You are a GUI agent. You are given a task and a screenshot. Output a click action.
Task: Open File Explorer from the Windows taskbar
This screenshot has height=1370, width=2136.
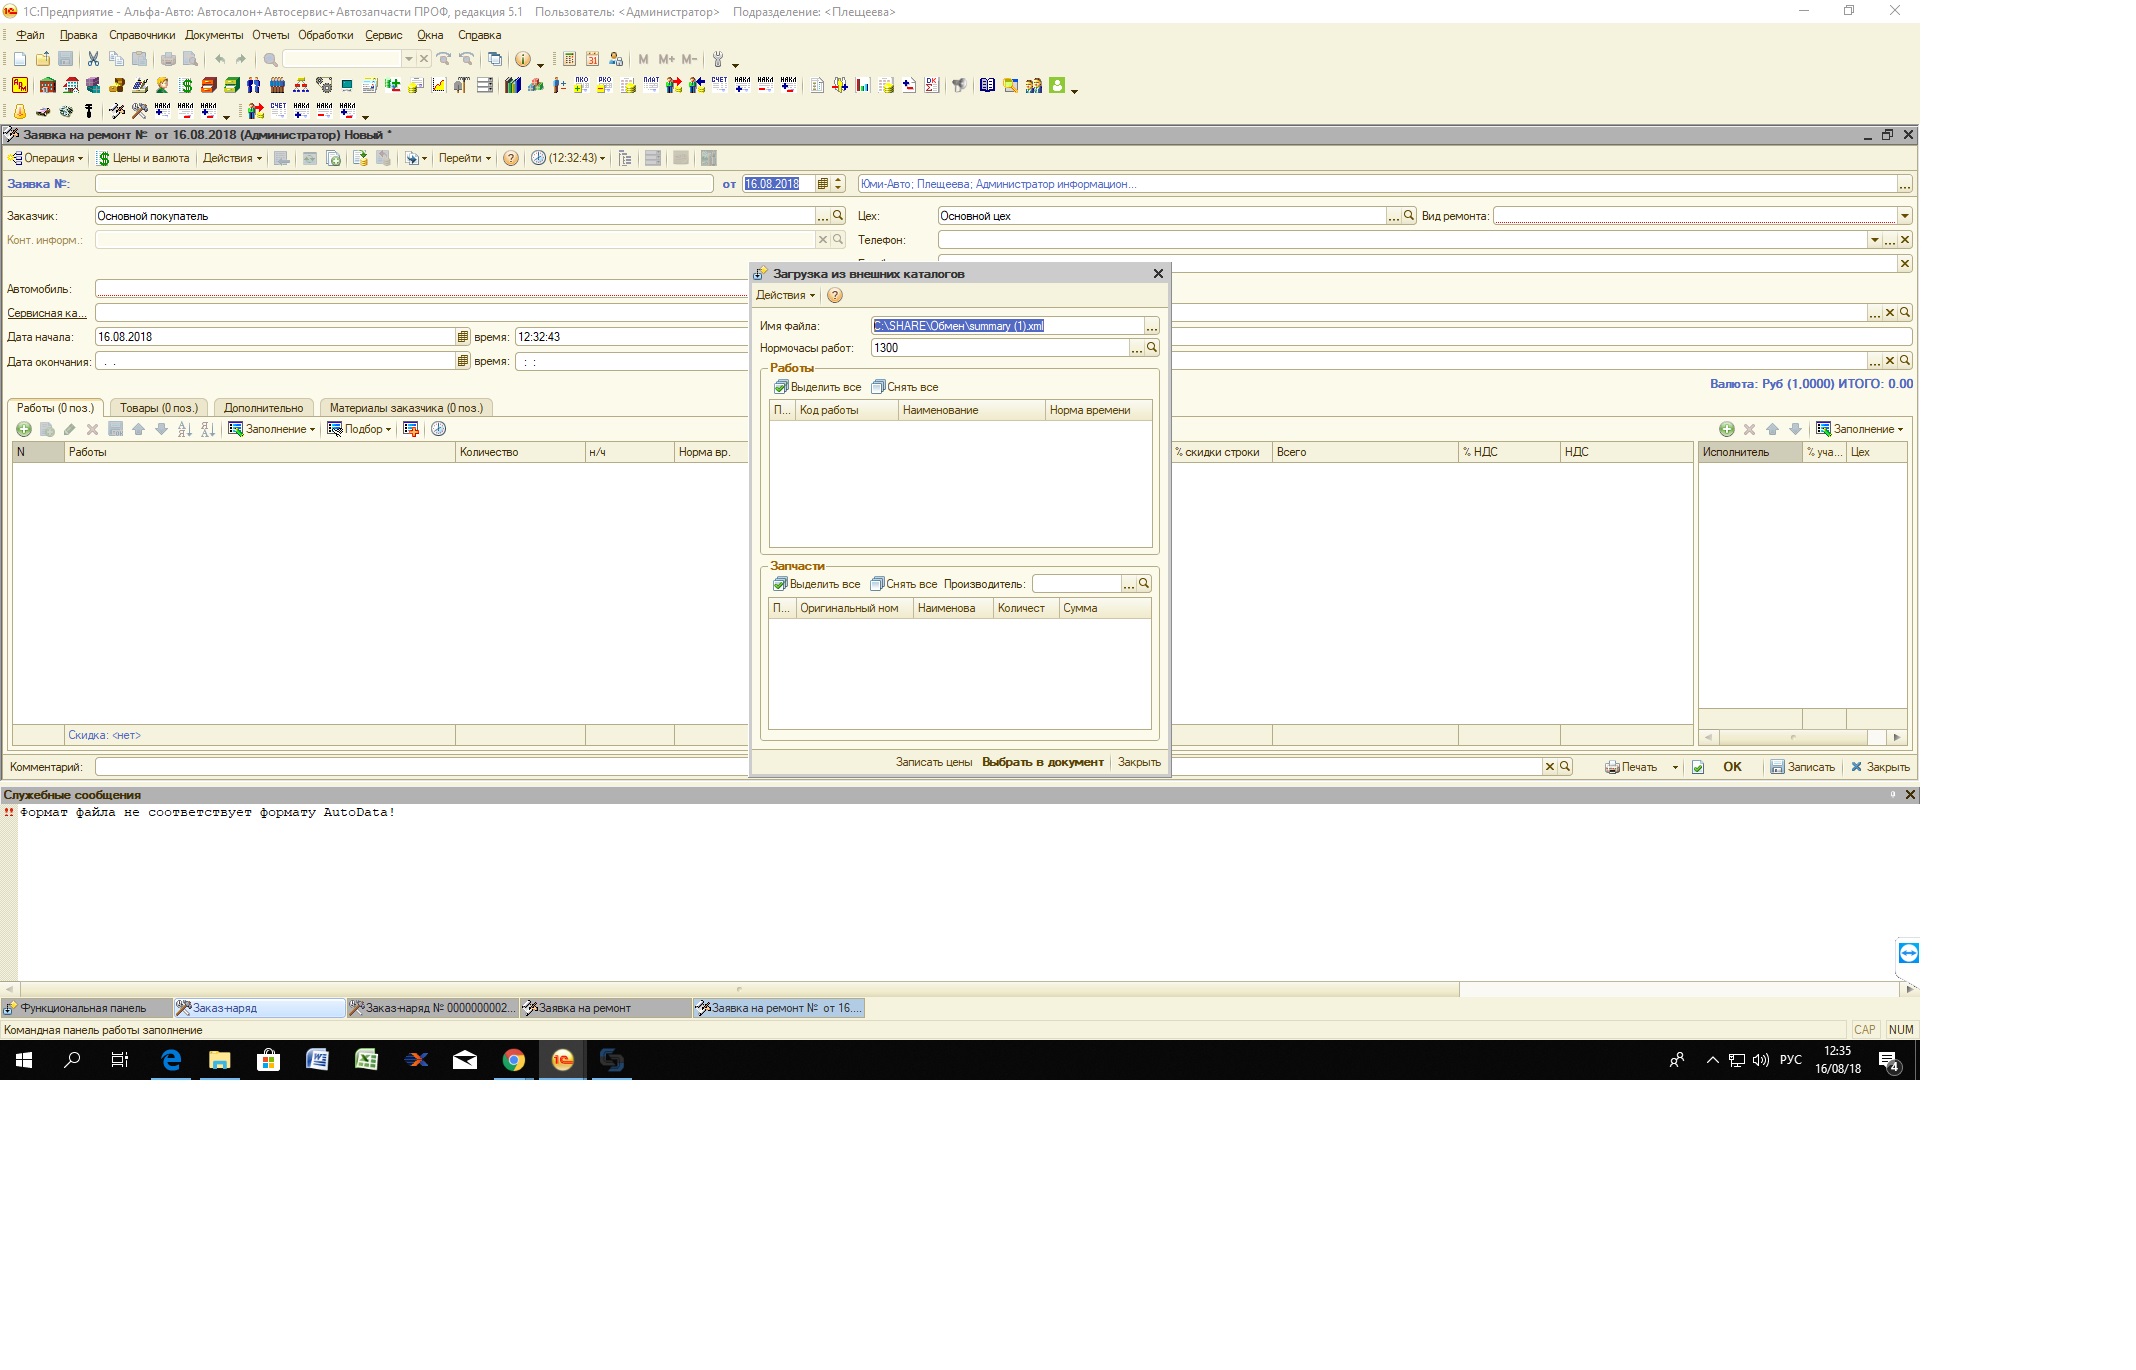pos(220,1060)
